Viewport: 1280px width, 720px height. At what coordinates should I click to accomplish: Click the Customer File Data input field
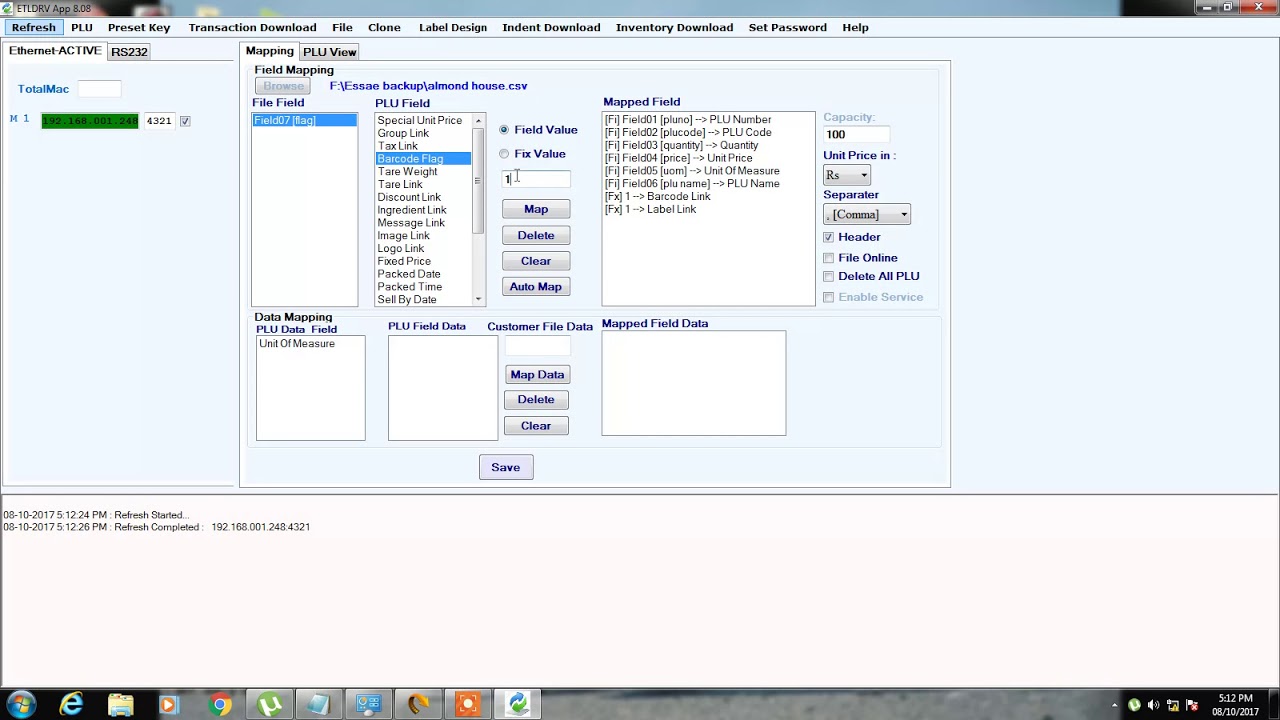[x=538, y=346]
